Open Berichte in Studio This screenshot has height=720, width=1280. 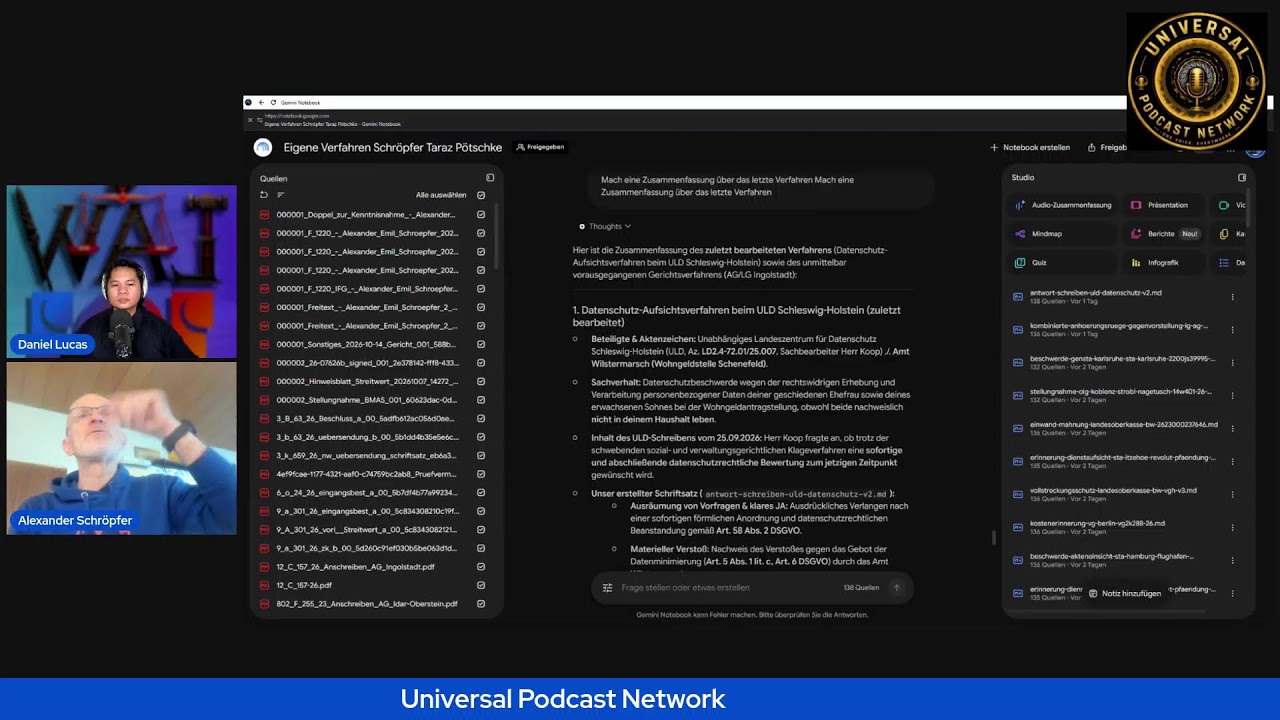[1166, 234]
